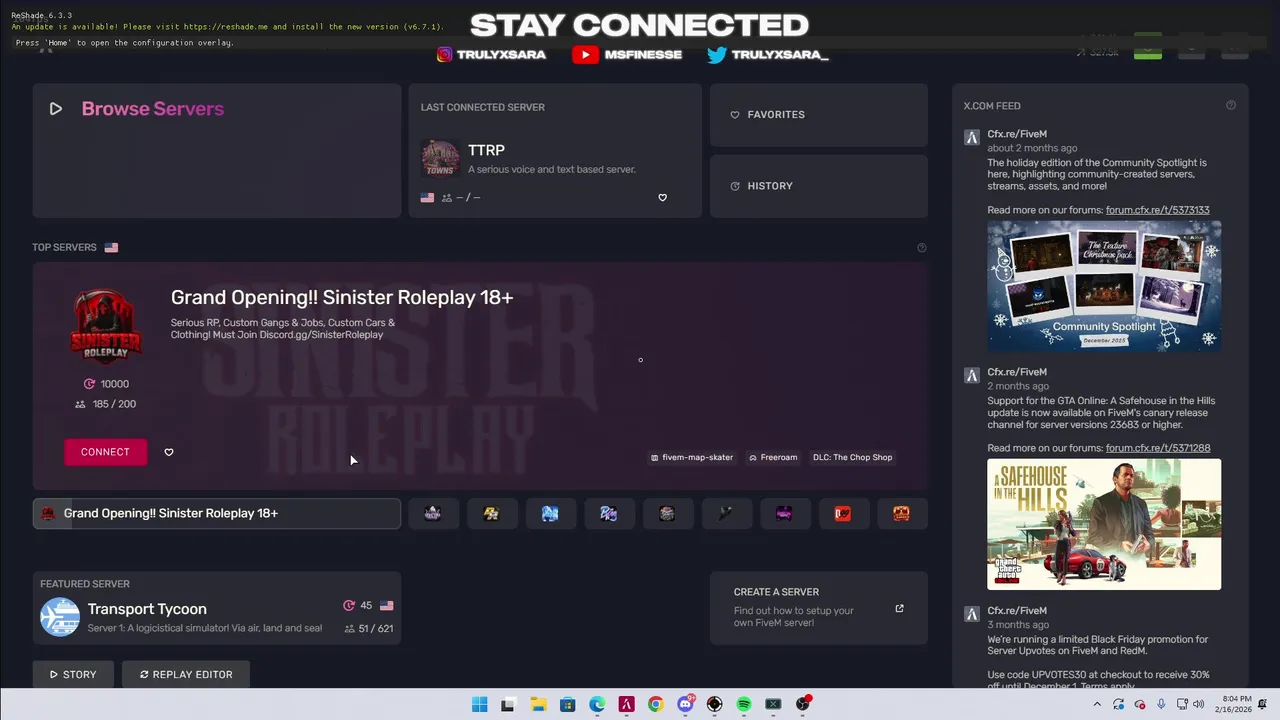The image size is (1280, 720).
Task: Select the red 99 server icon
Action: [843, 513]
